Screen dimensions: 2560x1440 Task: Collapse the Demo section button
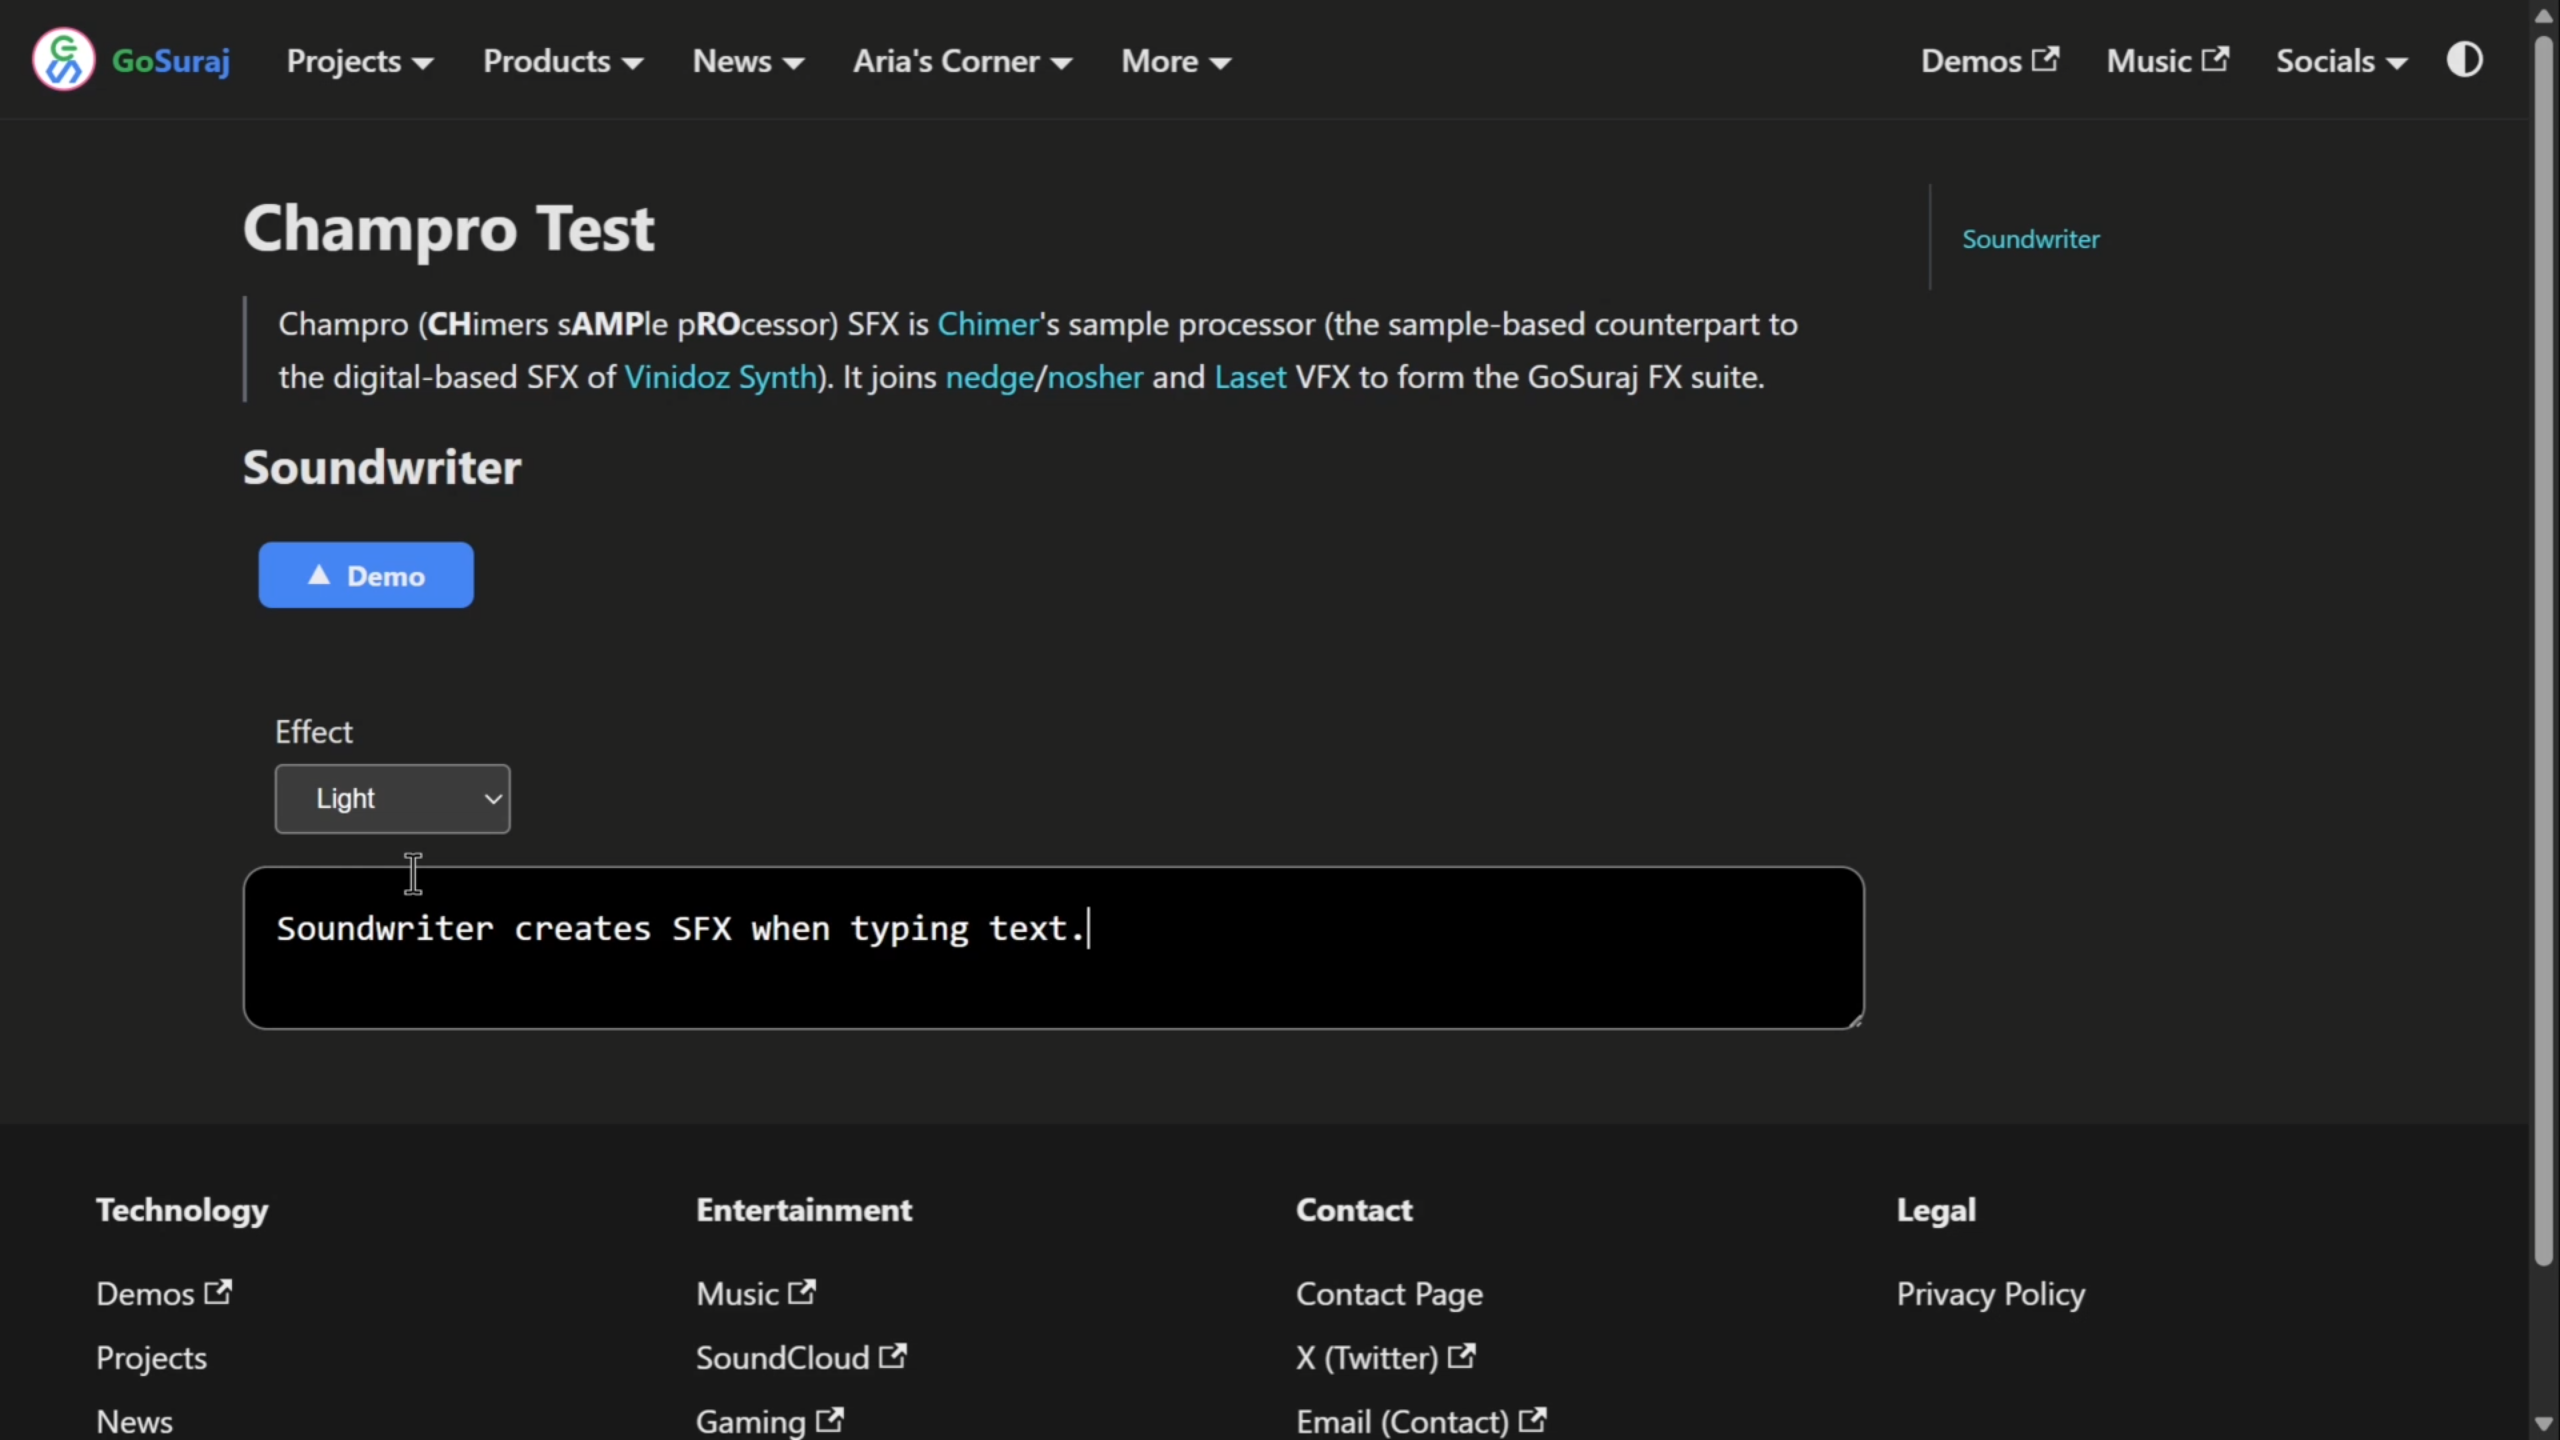pyautogui.click(x=366, y=575)
